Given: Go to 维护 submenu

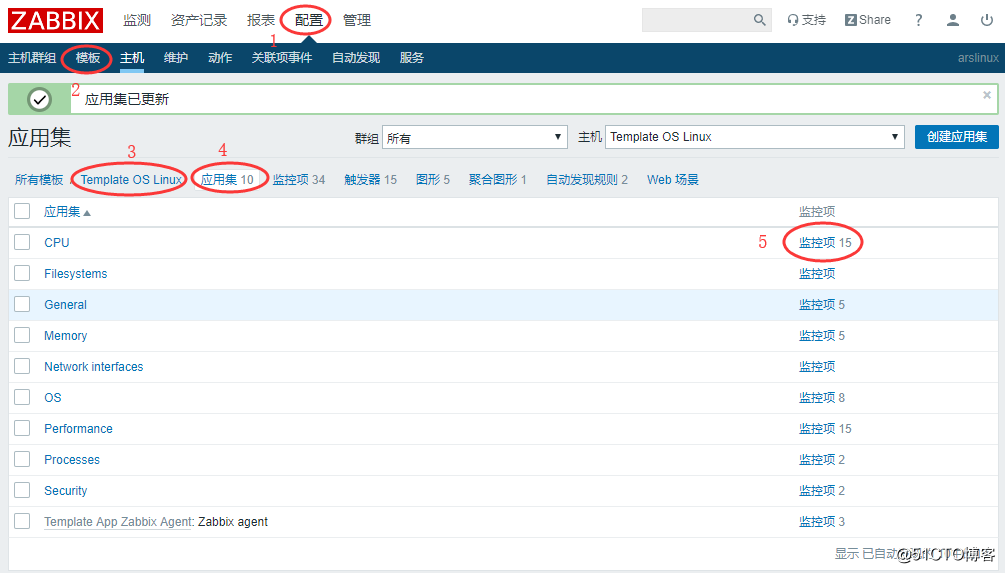Looking at the screenshot, I should 176,58.
